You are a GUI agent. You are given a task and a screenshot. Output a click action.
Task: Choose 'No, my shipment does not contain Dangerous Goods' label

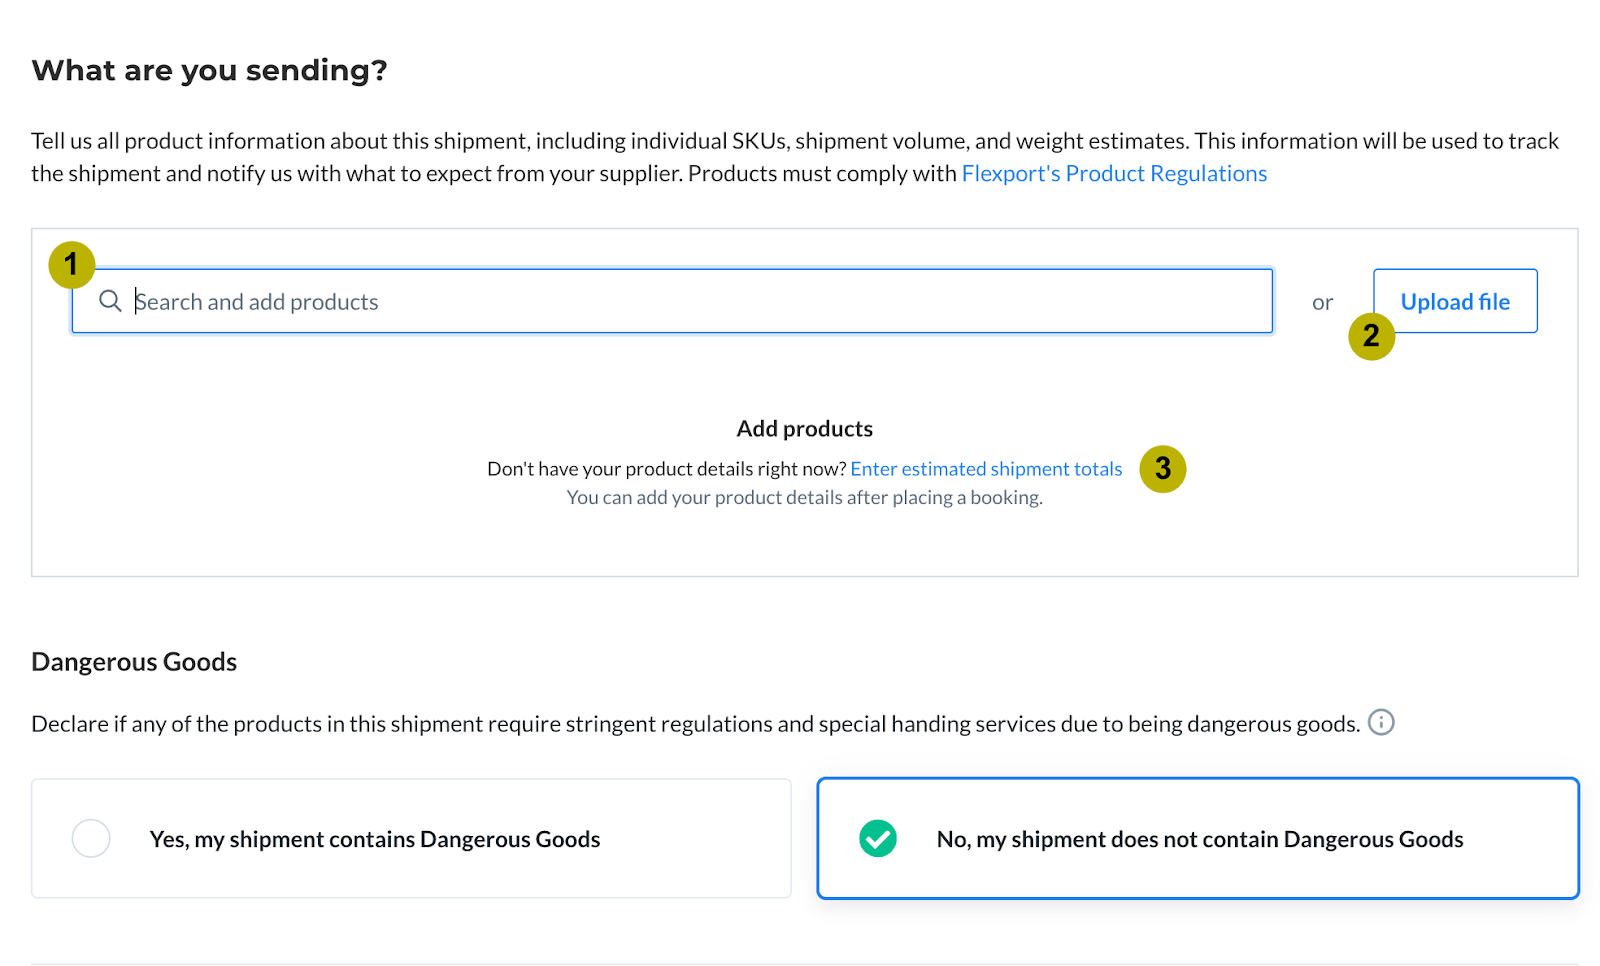point(1200,839)
